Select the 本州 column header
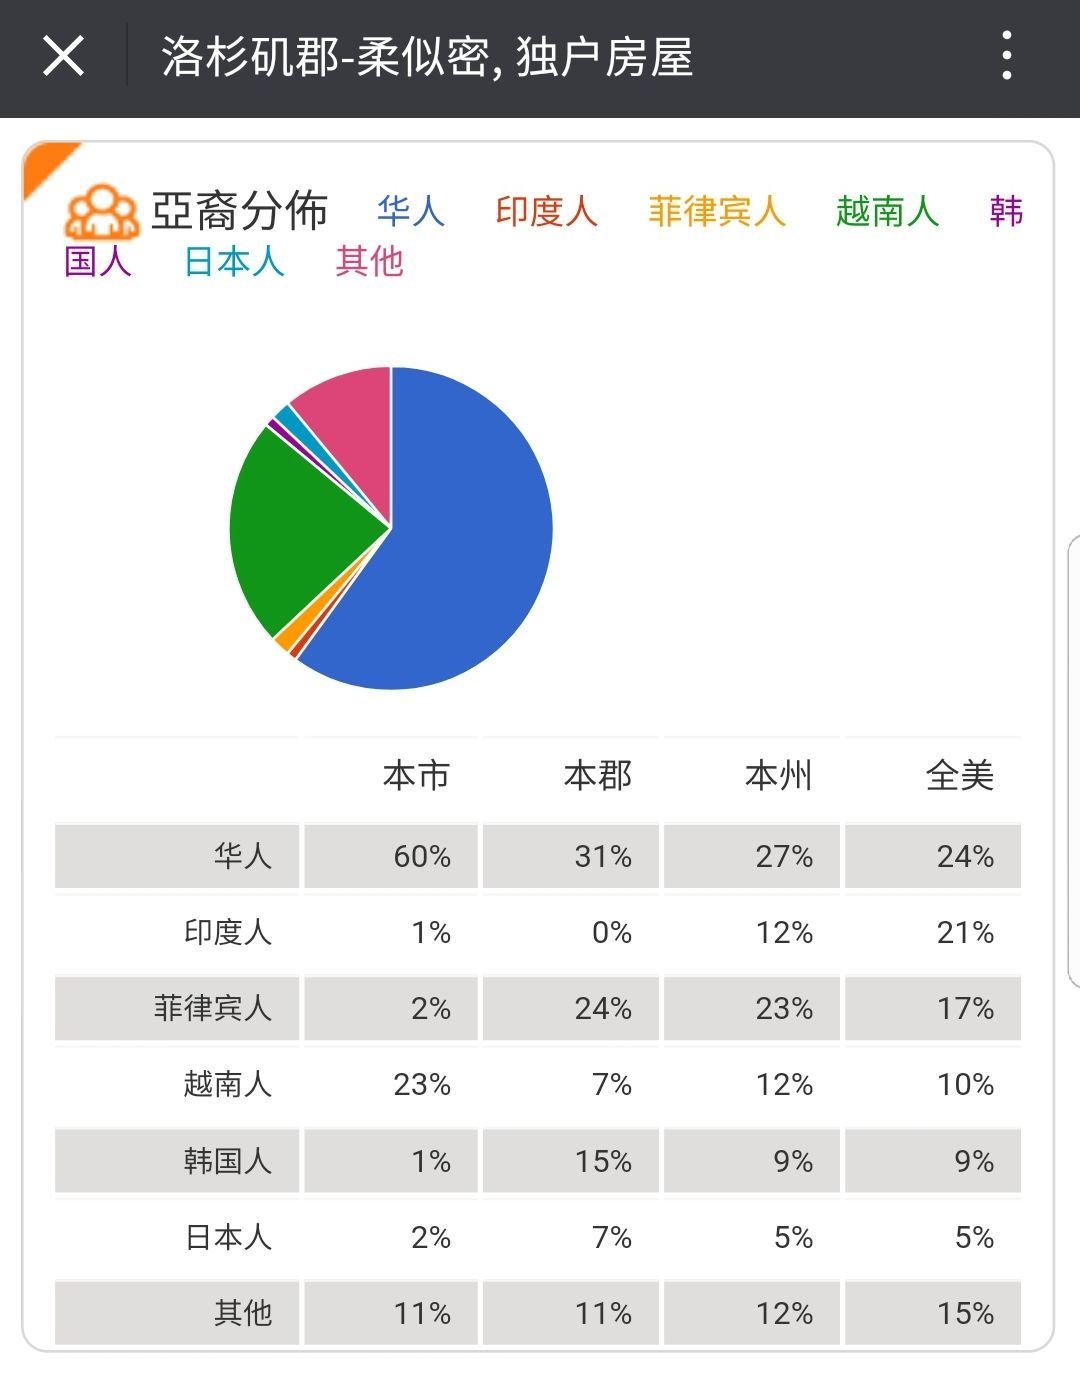The width and height of the screenshot is (1080, 1389). coord(778,775)
